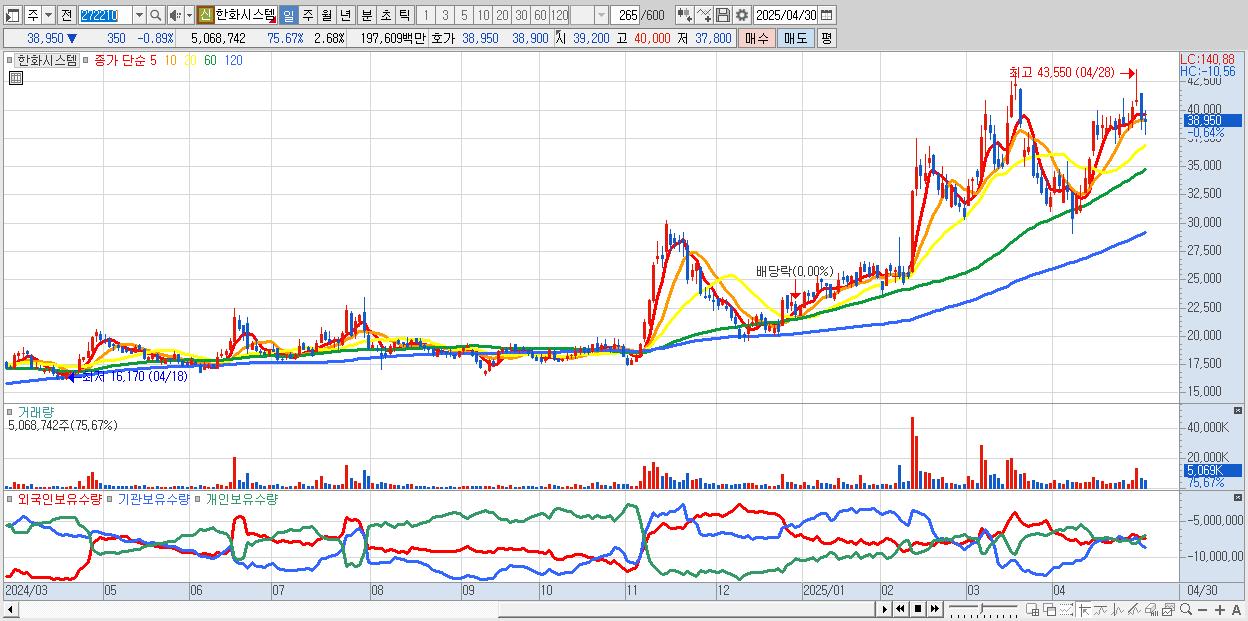
Task: Click the 매수 buy button
Action: [757, 38]
